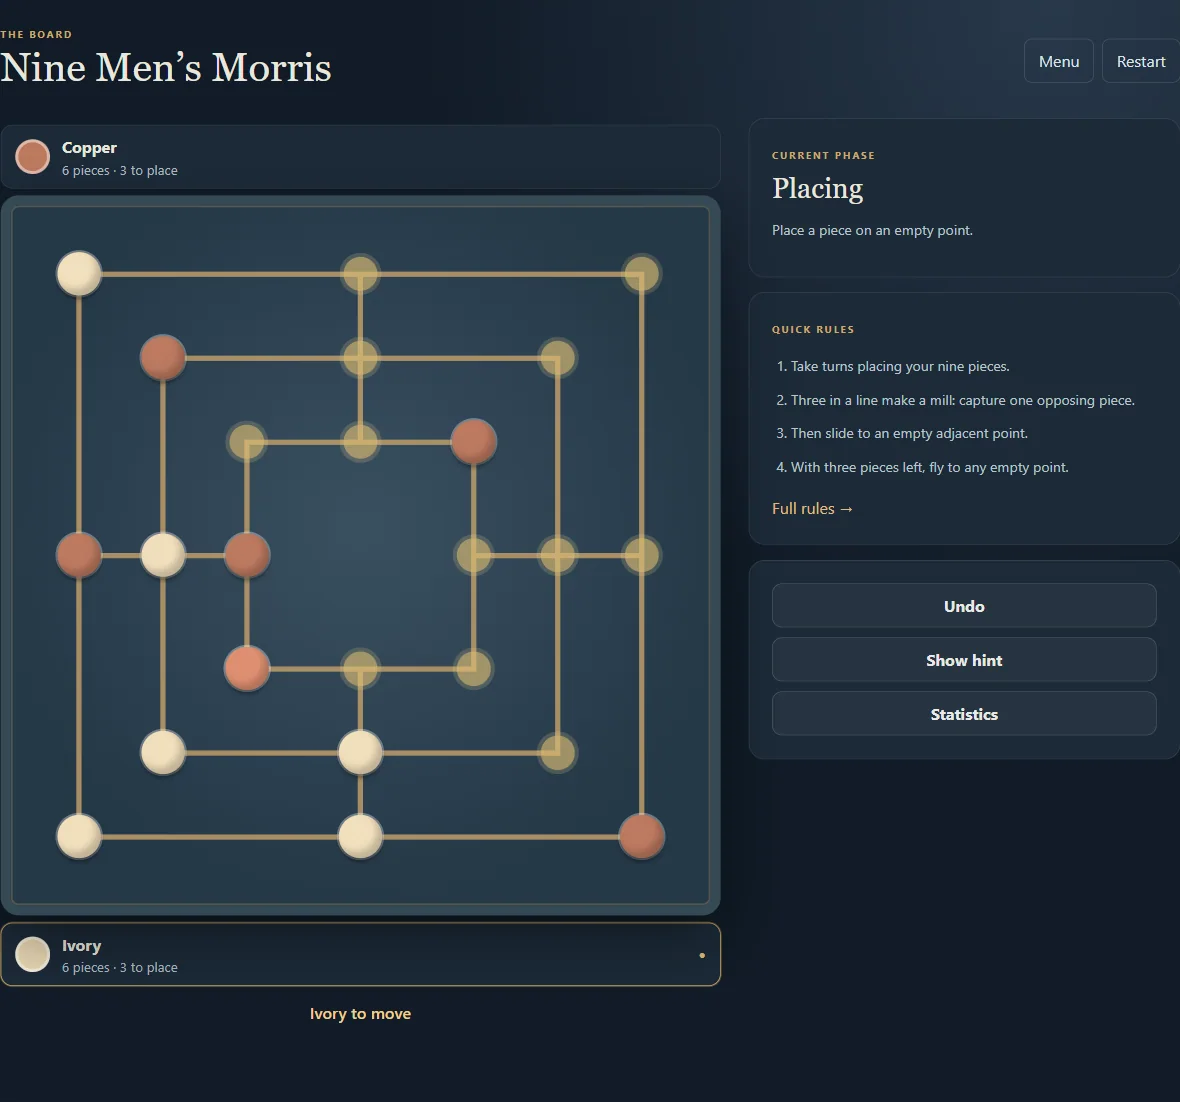Select copper piece at outer square bottom-right corner
The height and width of the screenshot is (1102, 1180).
tap(641, 836)
